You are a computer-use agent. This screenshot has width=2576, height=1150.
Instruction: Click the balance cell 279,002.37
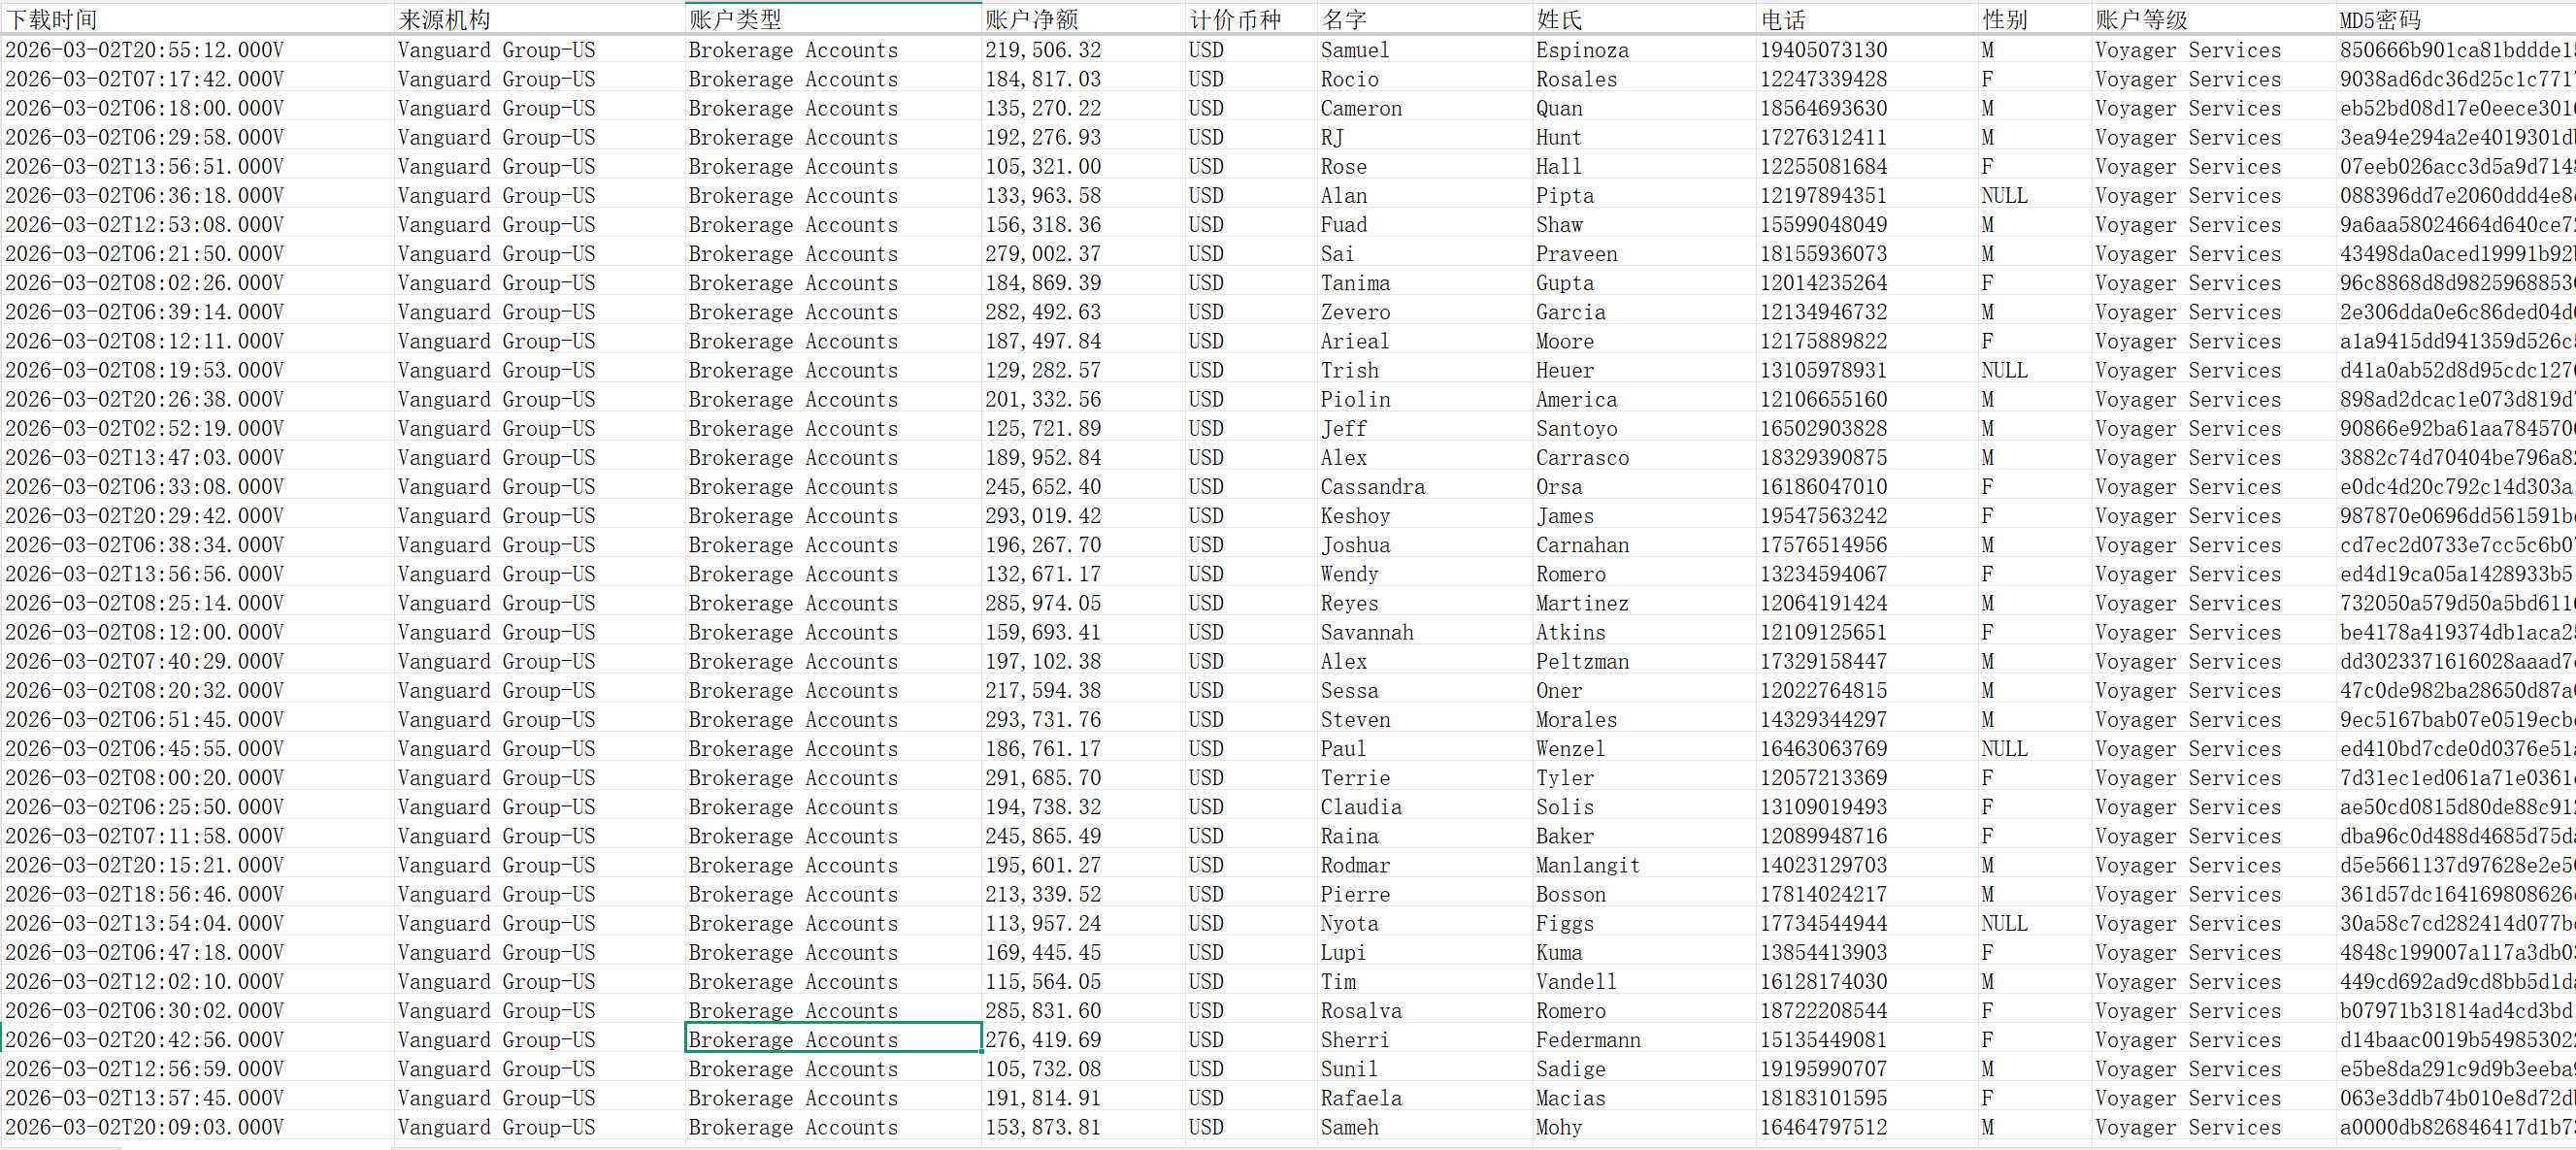point(1083,253)
